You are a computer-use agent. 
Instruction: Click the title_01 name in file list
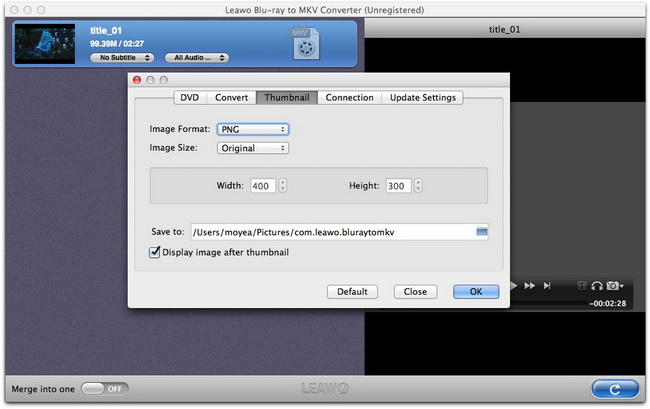coord(106,31)
